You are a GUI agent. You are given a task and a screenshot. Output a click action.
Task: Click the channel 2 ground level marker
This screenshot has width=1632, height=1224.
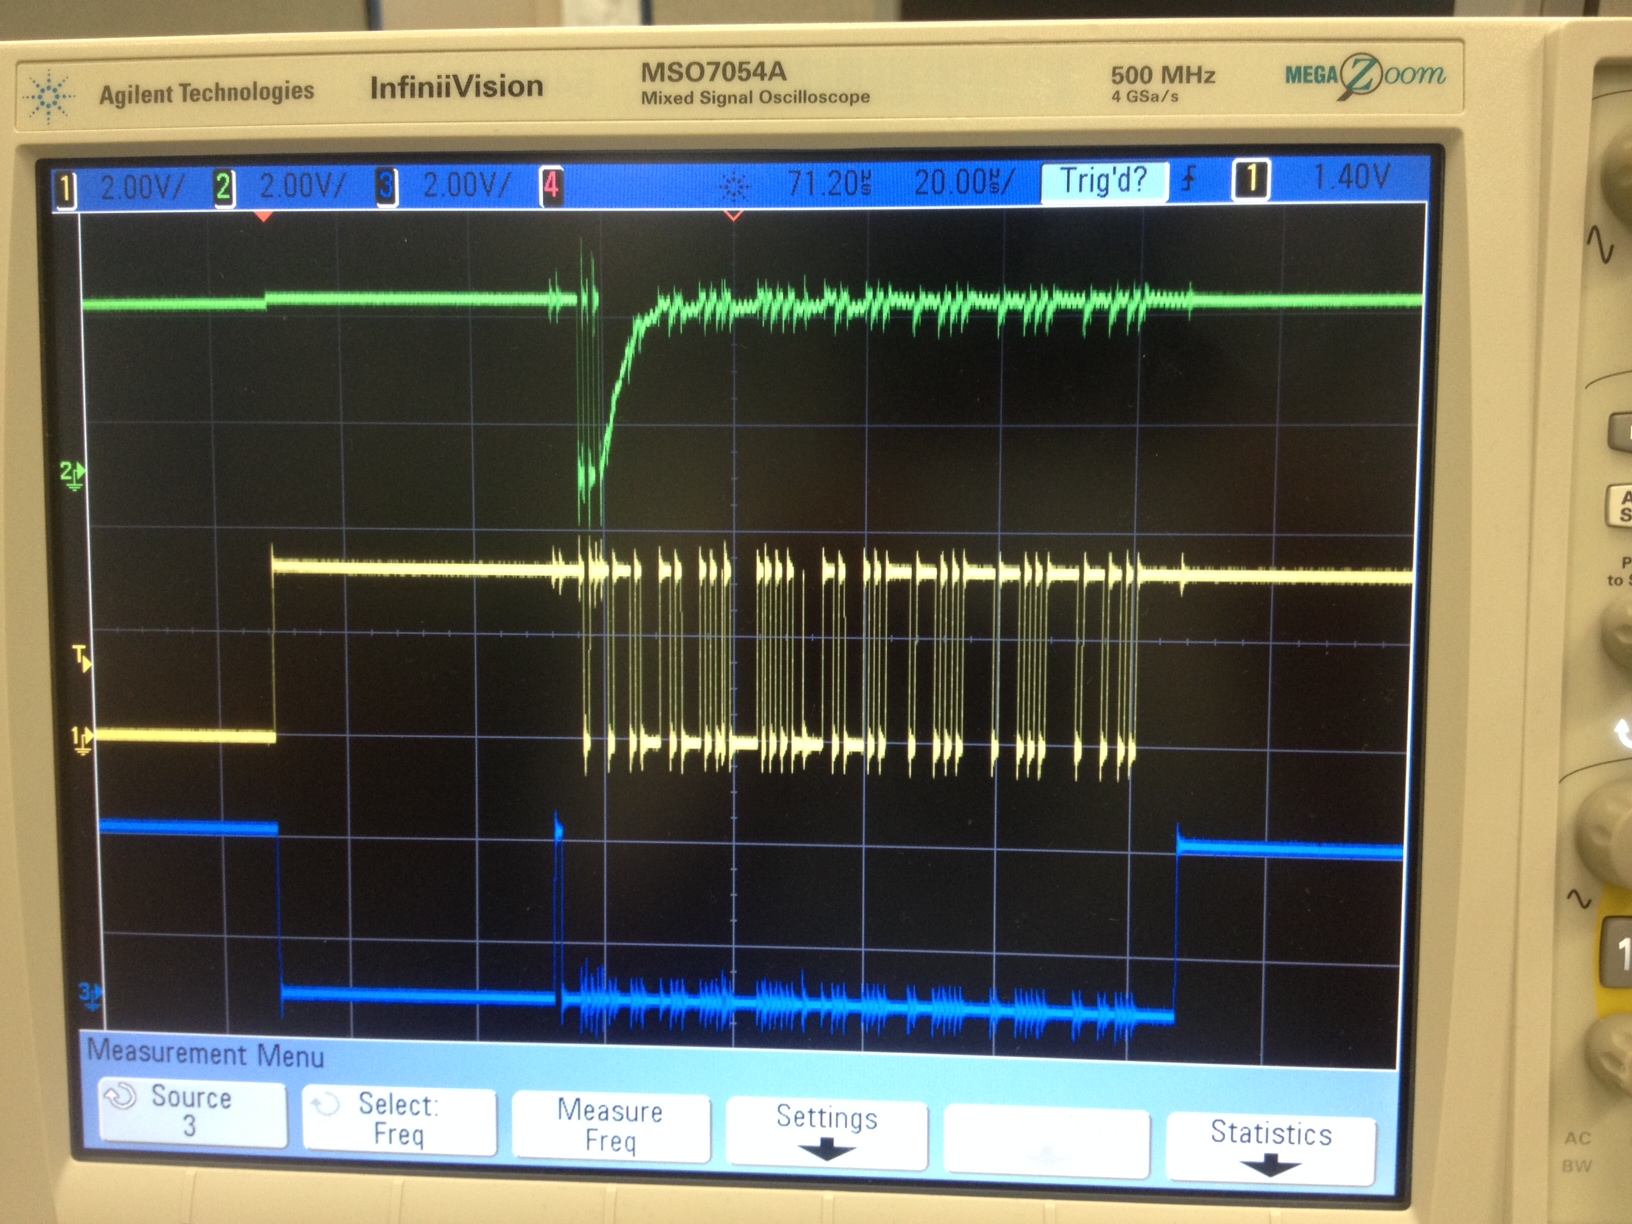pyautogui.click(x=72, y=475)
